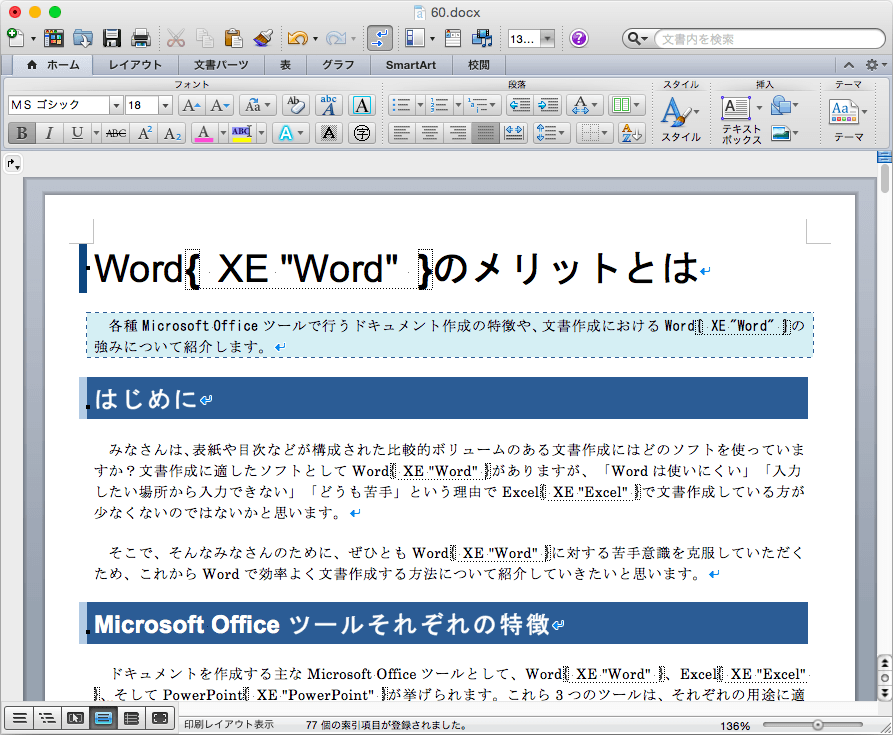Toggle Italic formatting

(50, 133)
